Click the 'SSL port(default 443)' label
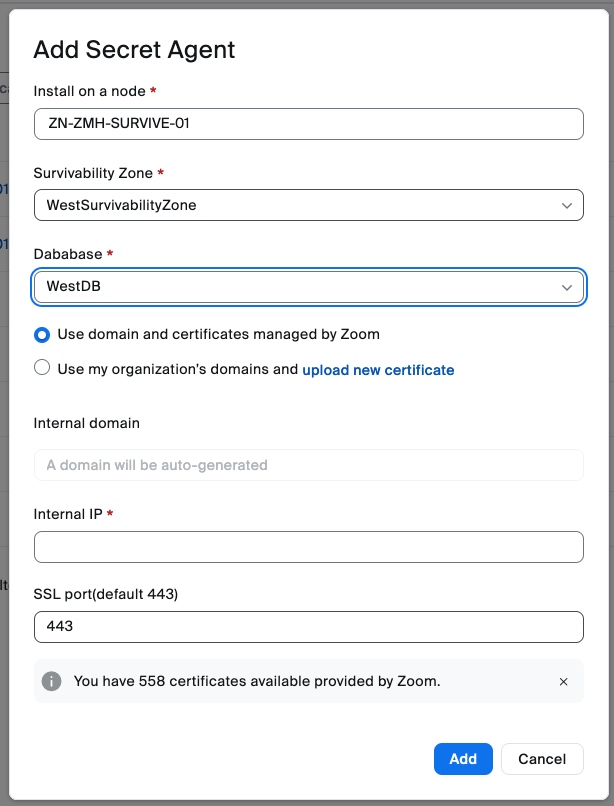Image resolution: width=614 pixels, height=806 pixels. point(106,594)
